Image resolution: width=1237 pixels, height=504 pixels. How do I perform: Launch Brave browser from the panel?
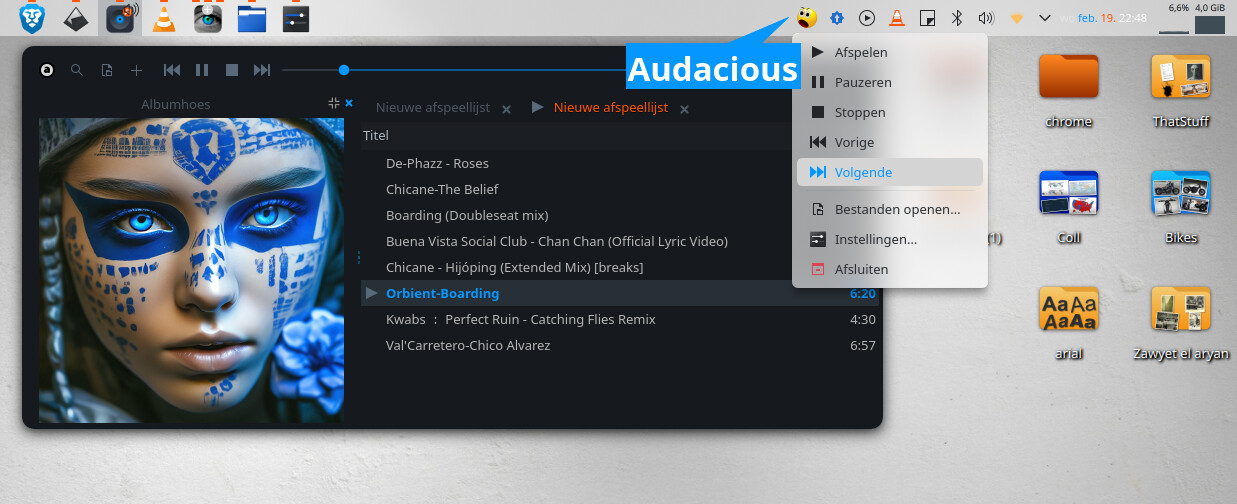pos(33,17)
